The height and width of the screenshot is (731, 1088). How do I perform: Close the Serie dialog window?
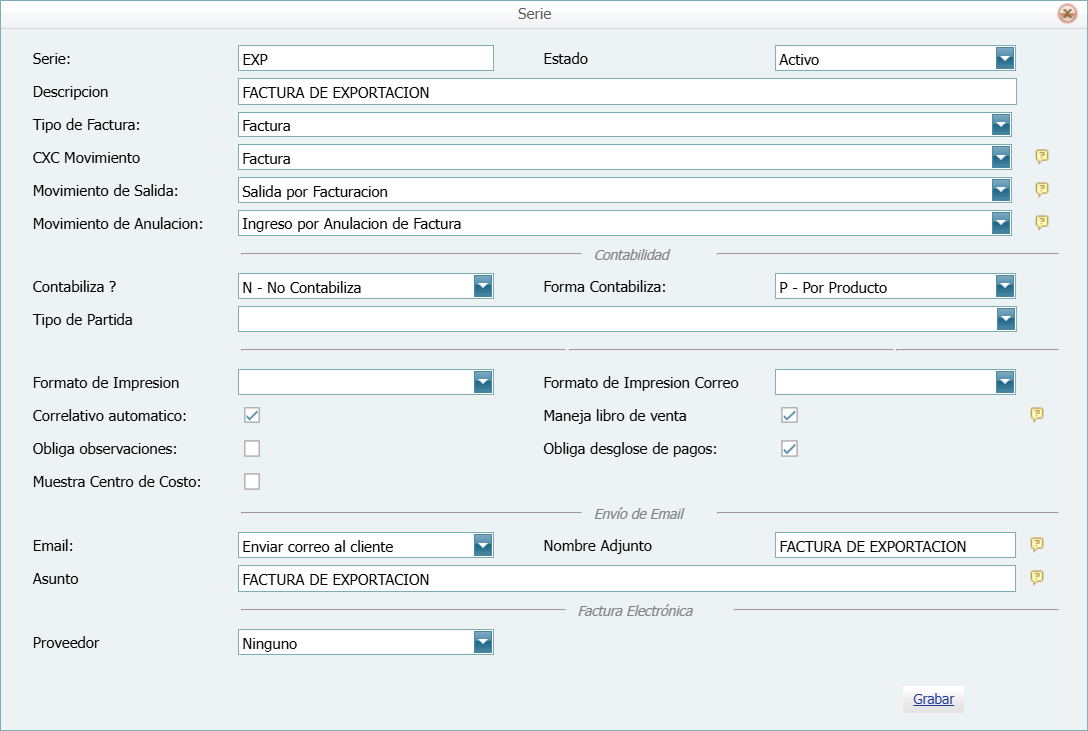click(1067, 14)
